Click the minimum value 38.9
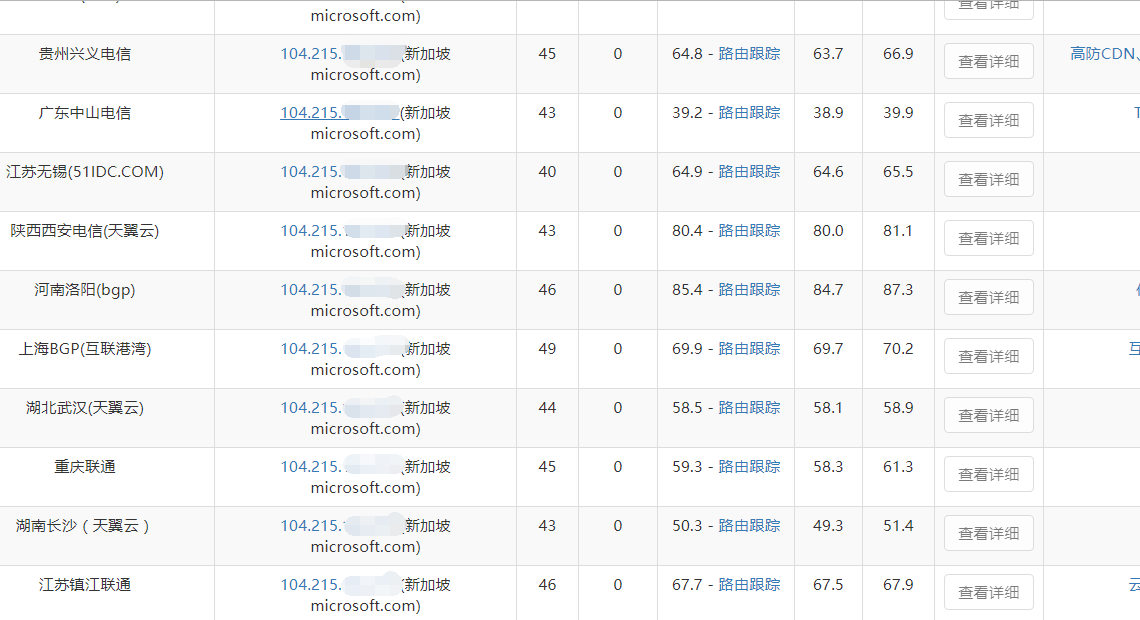This screenshot has width=1140, height=620. 828,113
